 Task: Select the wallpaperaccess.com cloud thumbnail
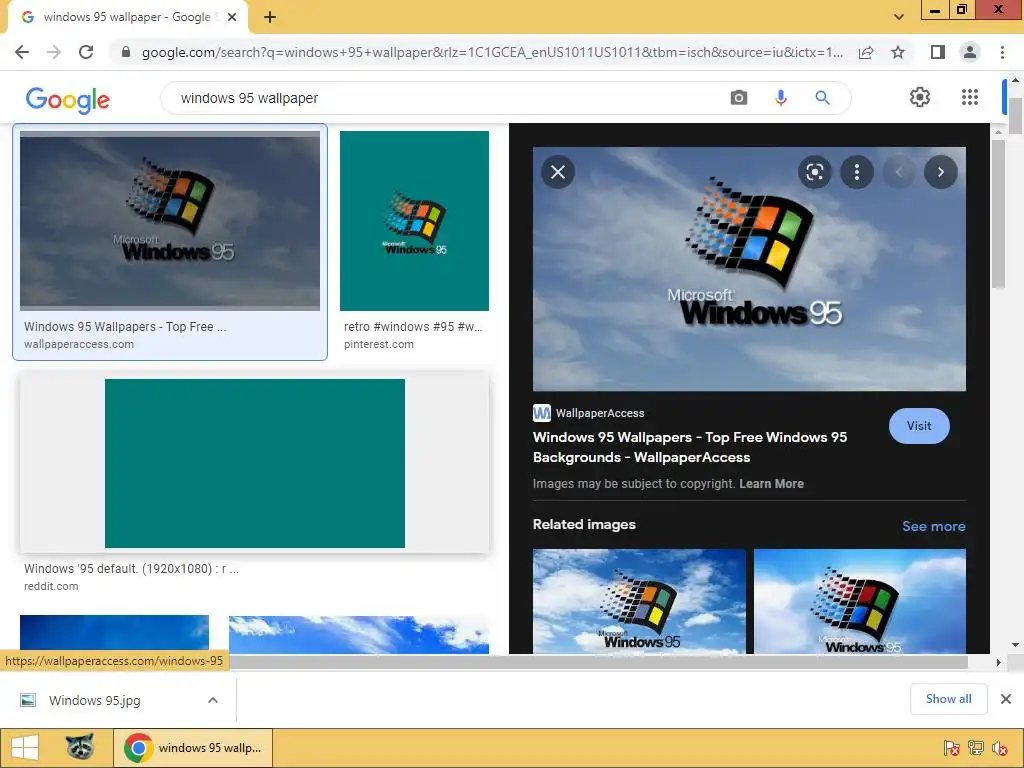(x=170, y=220)
